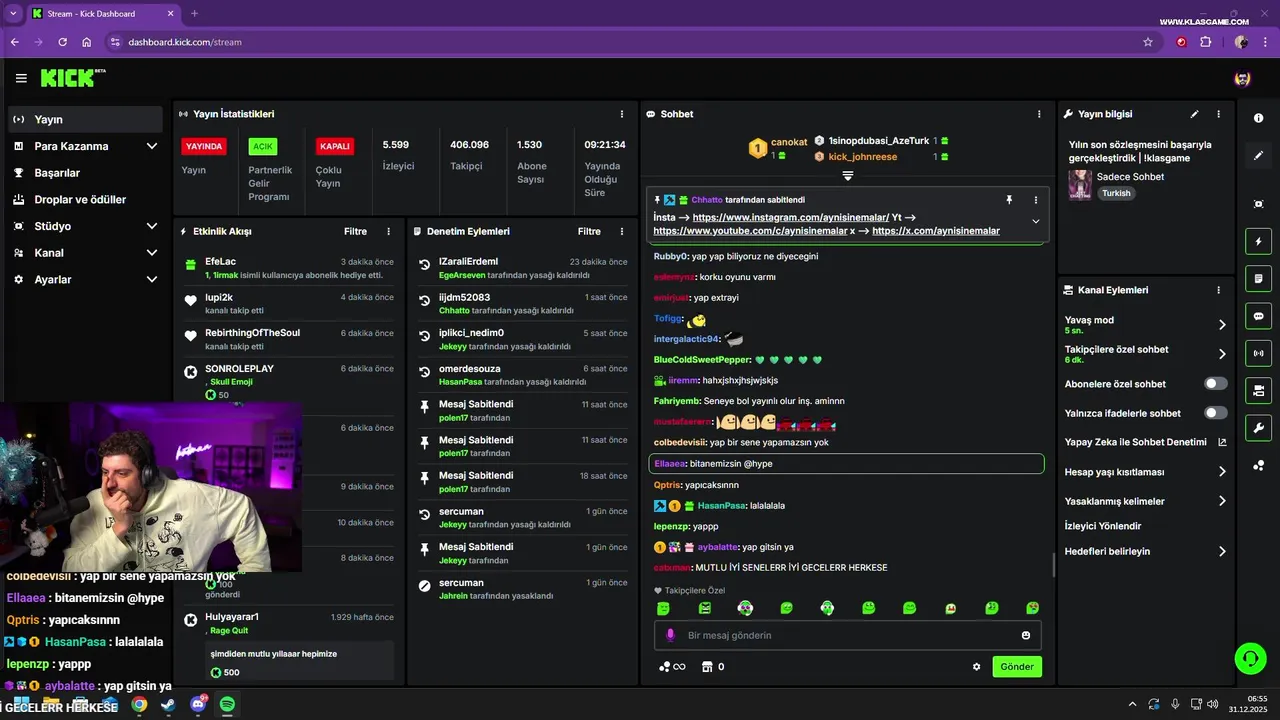Open the x.com aynisinemalar link
Screen dimensions: 1280x720
(x=936, y=231)
